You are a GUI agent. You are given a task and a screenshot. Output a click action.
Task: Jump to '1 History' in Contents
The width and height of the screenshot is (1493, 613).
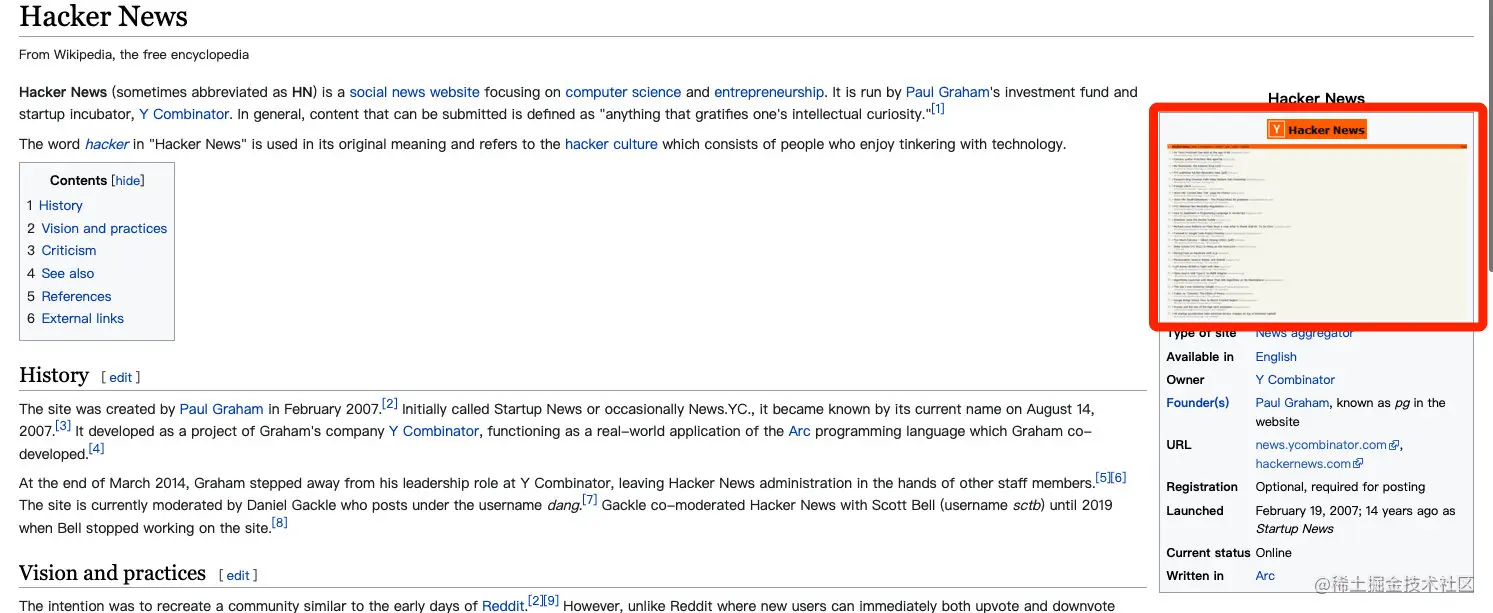(55, 205)
